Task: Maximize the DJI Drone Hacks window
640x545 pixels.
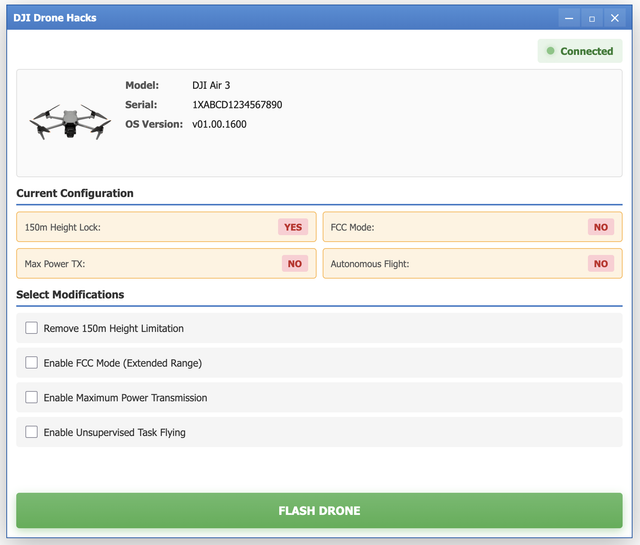Action: point(592,18)
